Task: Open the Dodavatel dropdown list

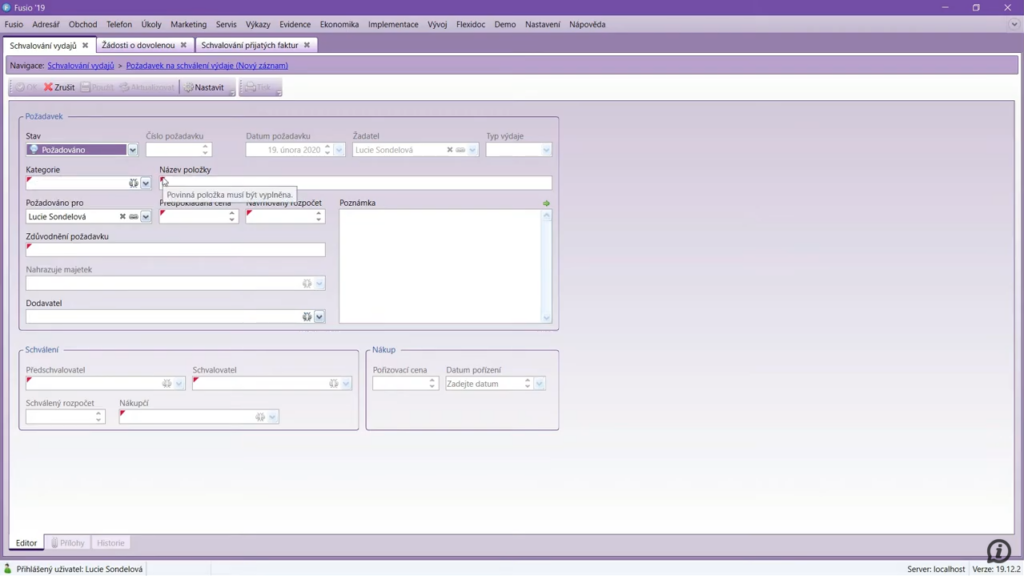Action: click(x=320, y=317)
